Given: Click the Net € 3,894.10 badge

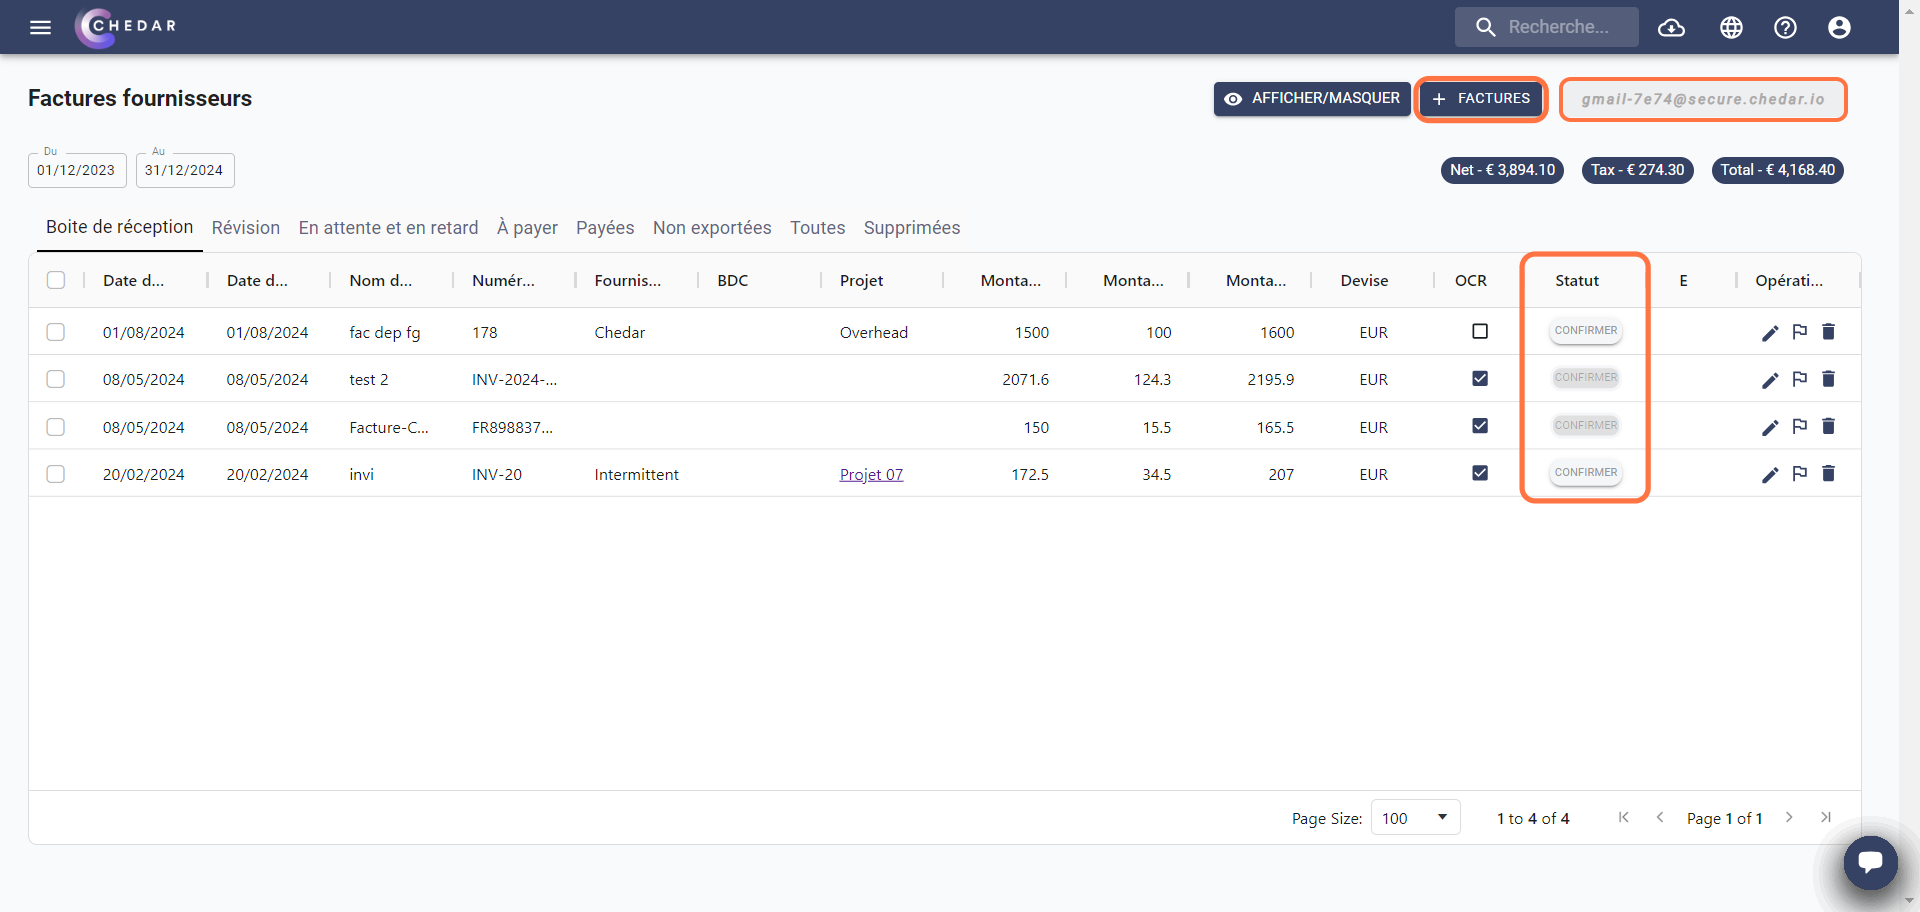Looking at the screenshot, I should (x=1502, y=170).
